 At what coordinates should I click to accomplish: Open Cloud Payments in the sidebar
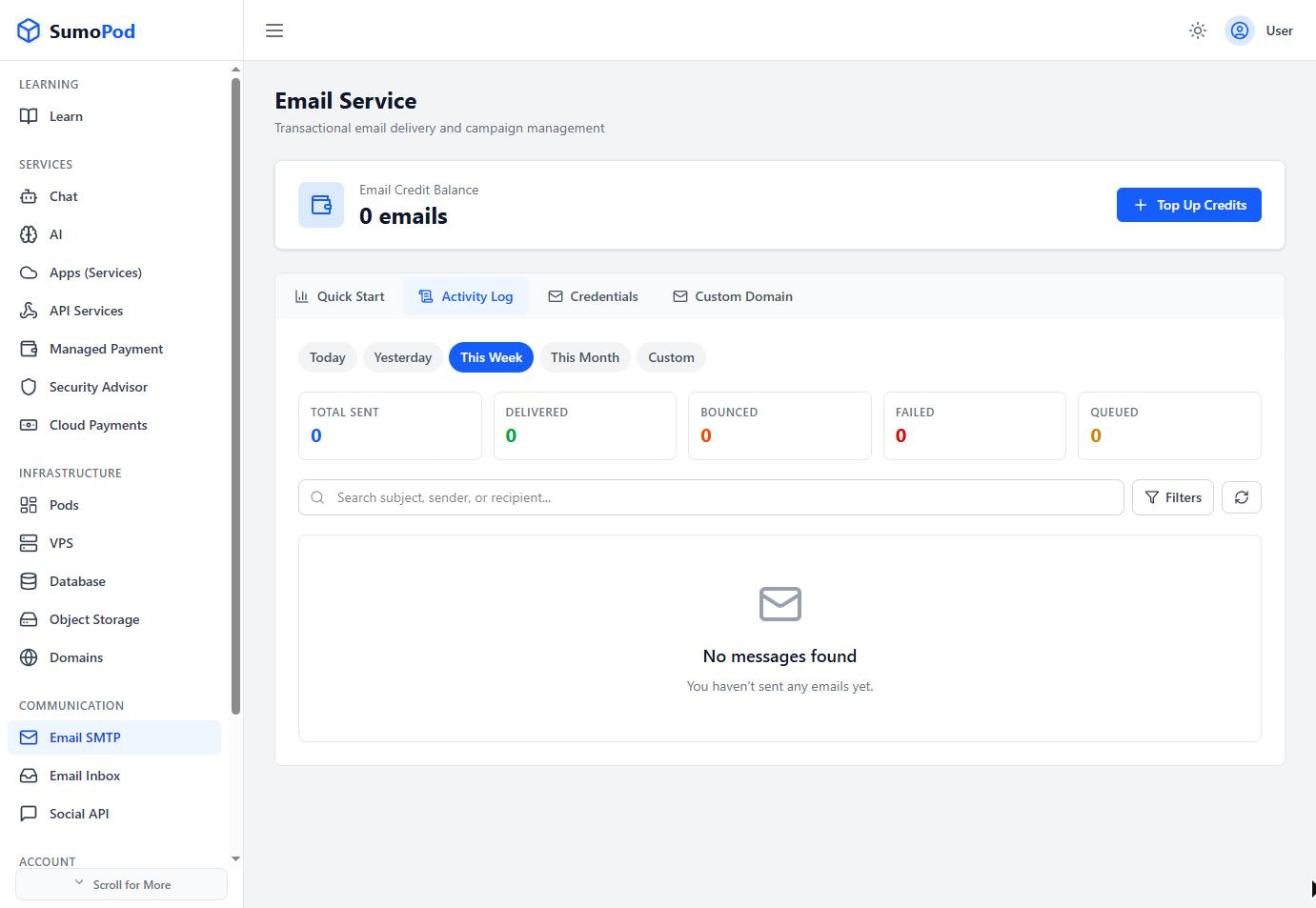pyautogui.click(x=114, y=425)
